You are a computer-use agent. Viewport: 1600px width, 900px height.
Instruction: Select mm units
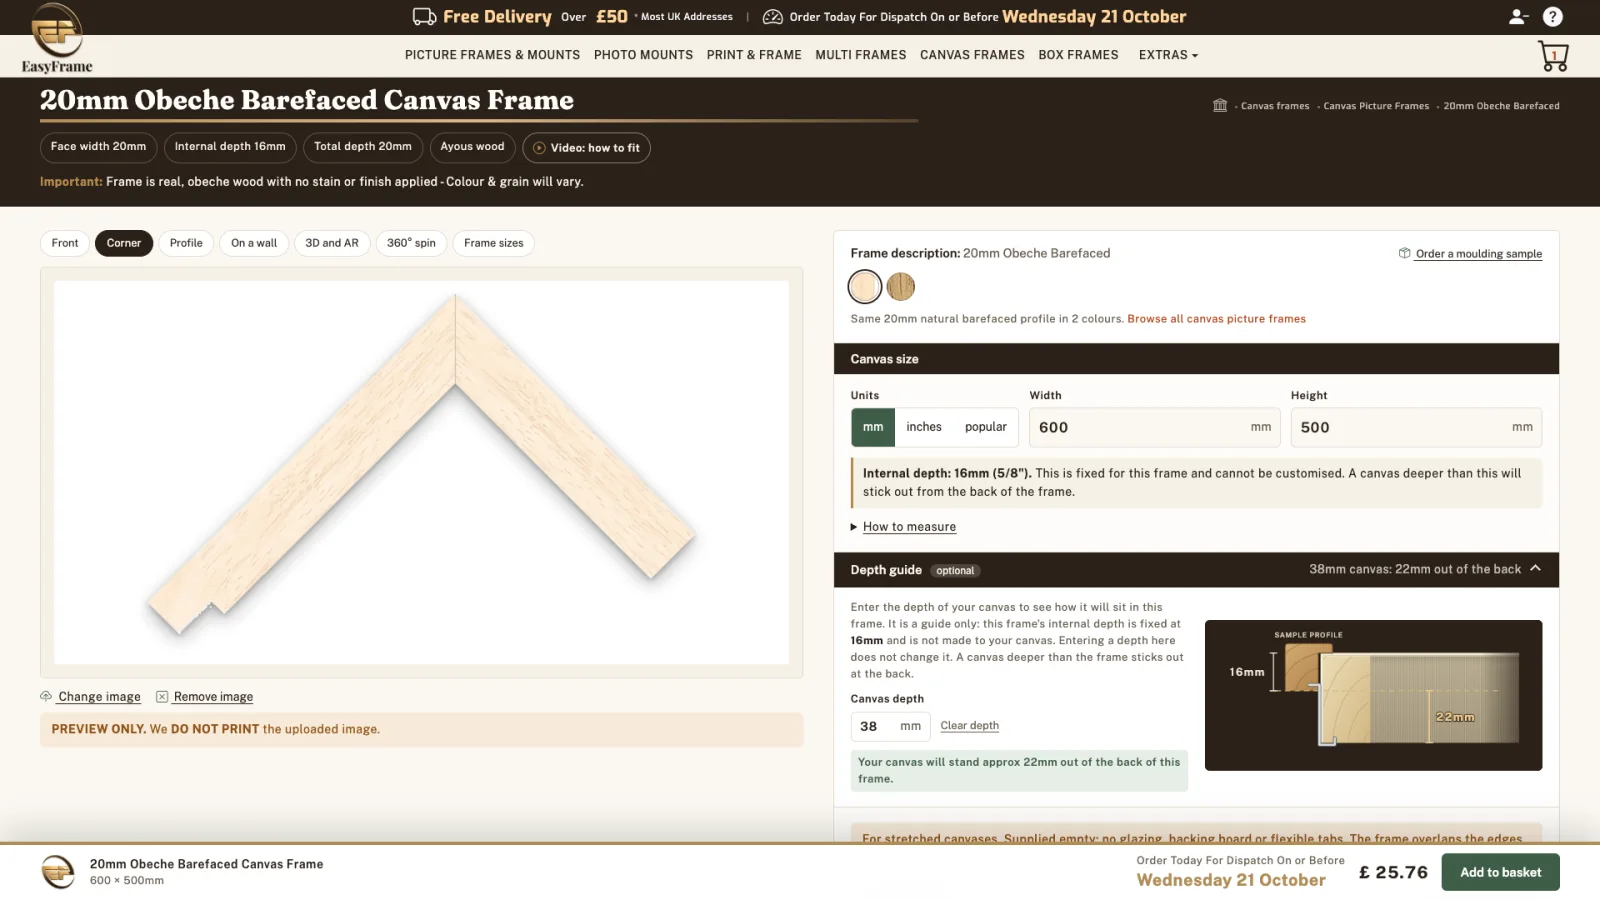coord(873,427)
